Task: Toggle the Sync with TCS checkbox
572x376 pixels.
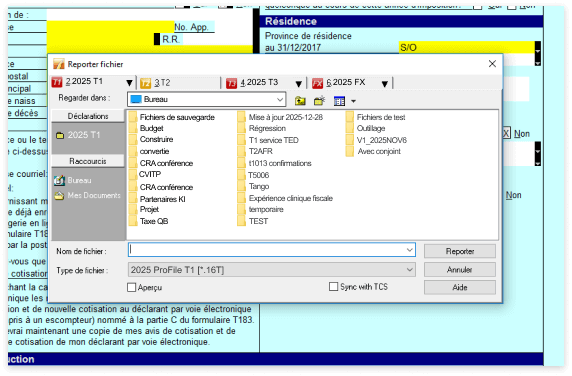Action: click(x=333, y=287)
